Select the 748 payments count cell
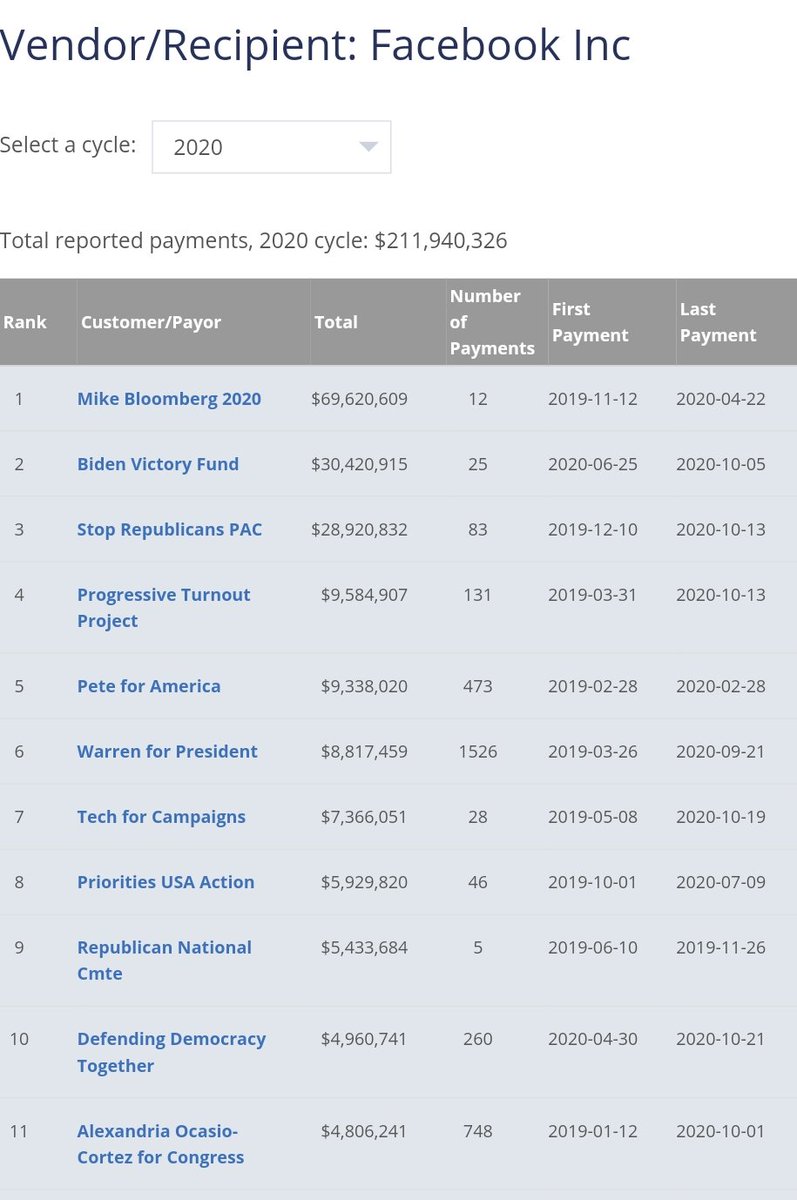 [x=478, y=1131]
